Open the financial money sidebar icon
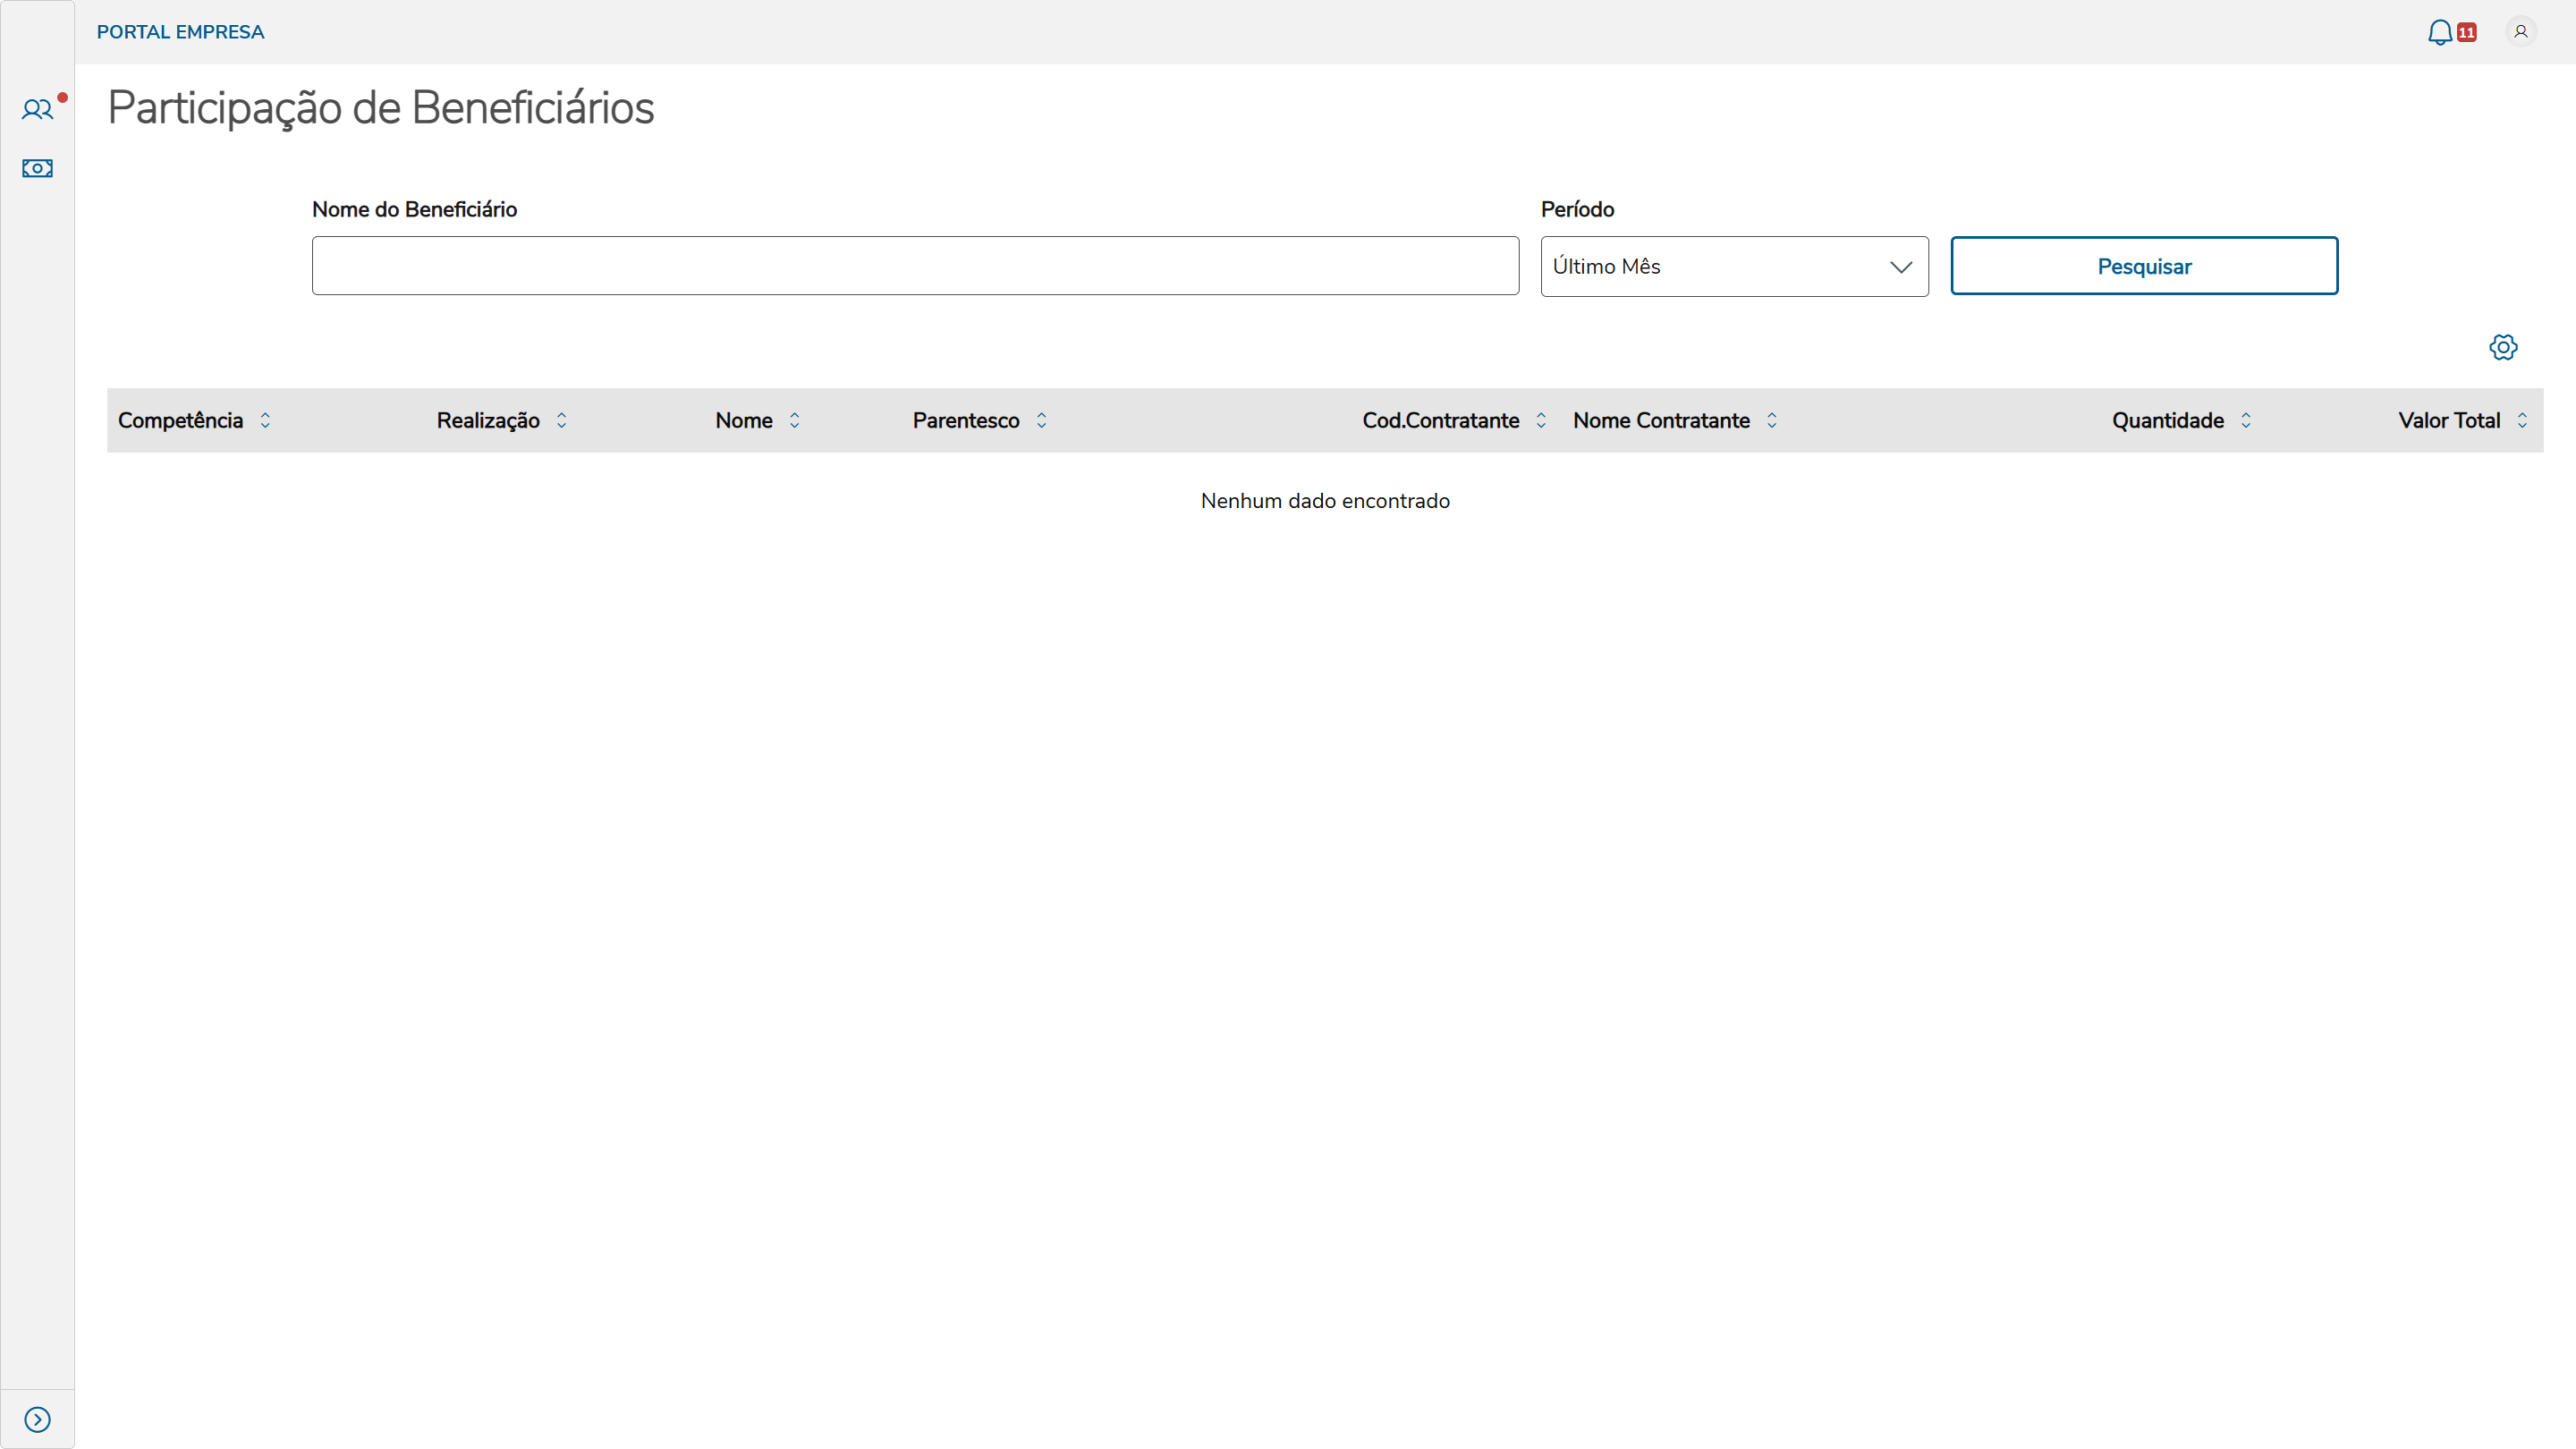This screenshot has height=1449, width=2576. (x=37, y=168)
